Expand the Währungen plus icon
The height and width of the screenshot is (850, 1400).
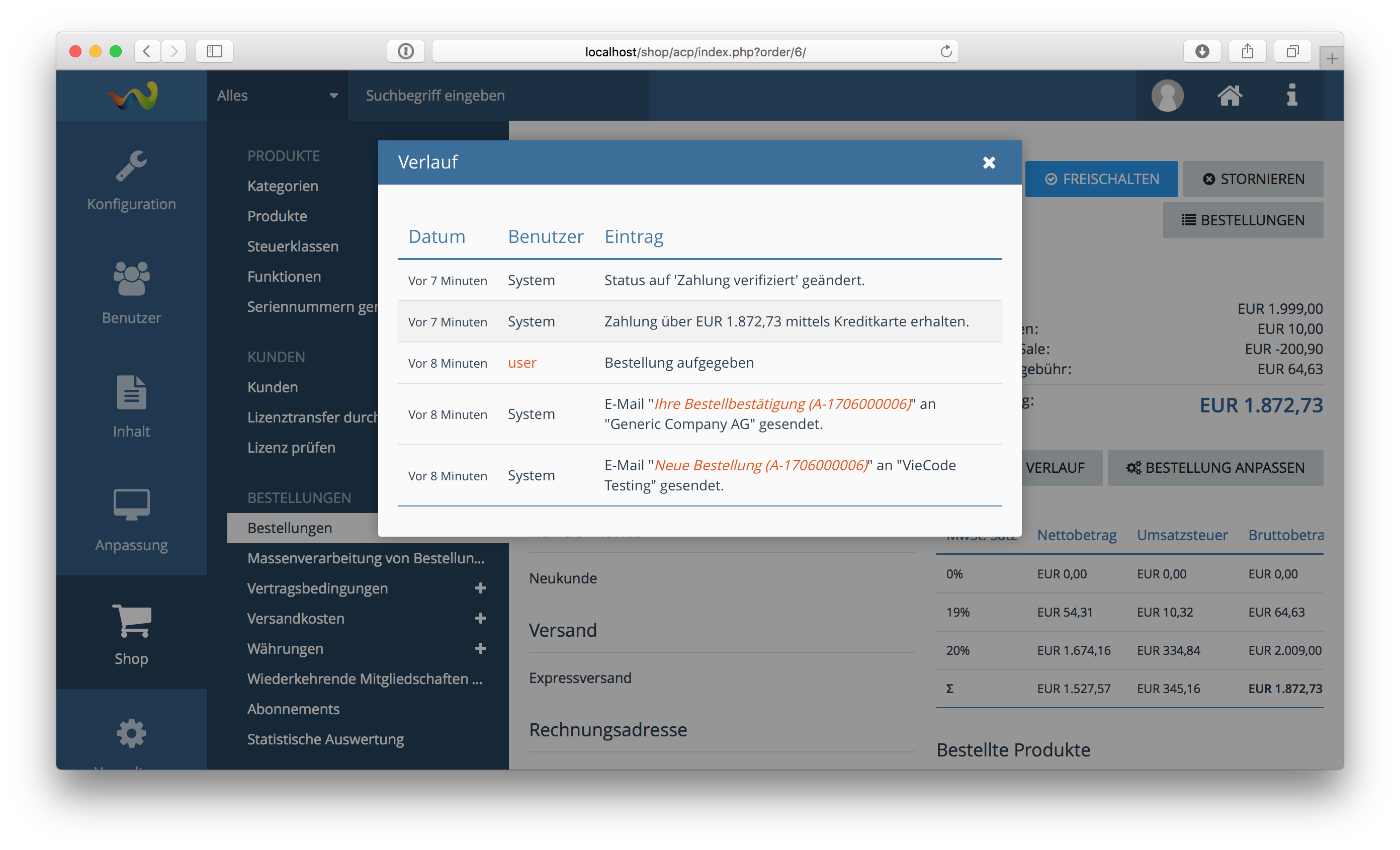[480, 648]
